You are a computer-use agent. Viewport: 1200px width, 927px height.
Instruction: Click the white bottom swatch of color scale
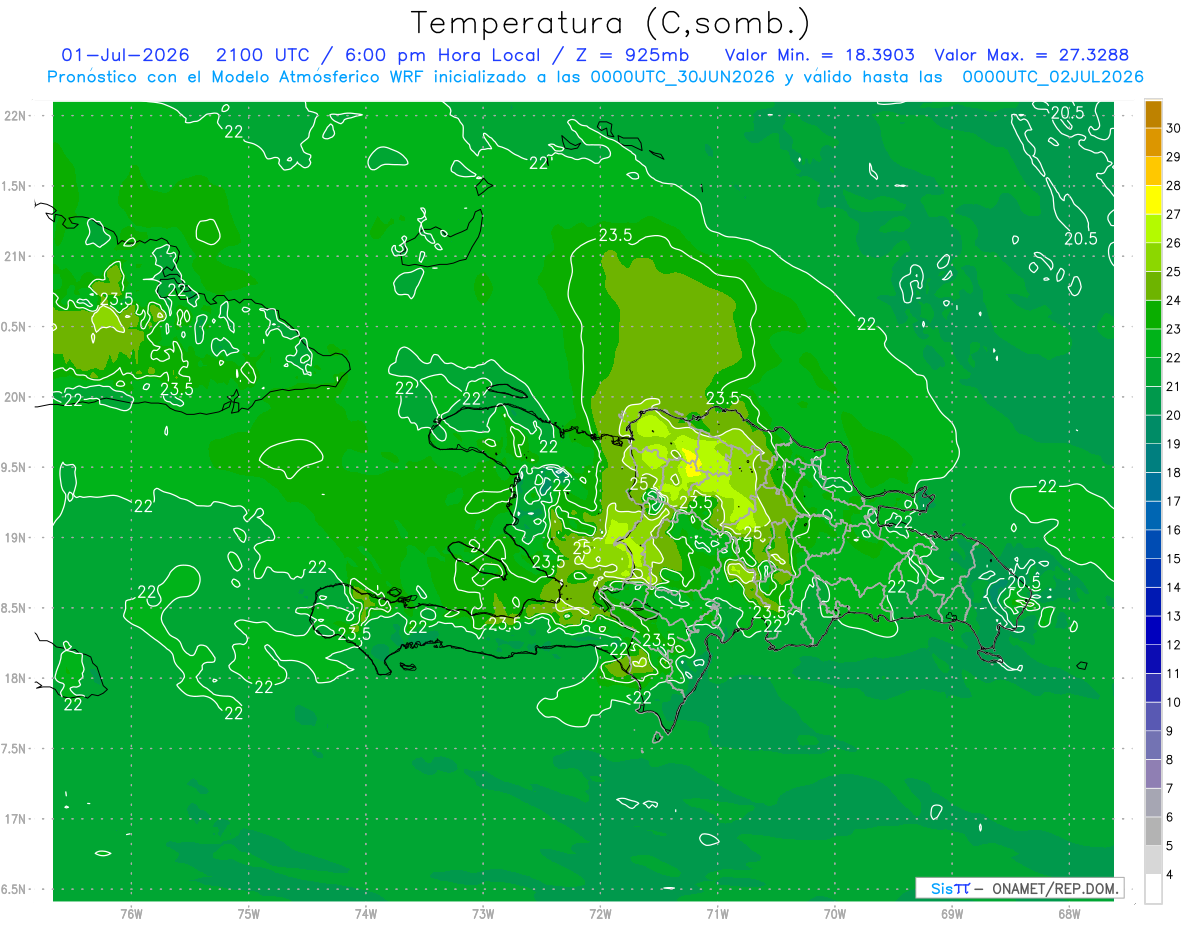point(1153,889)
